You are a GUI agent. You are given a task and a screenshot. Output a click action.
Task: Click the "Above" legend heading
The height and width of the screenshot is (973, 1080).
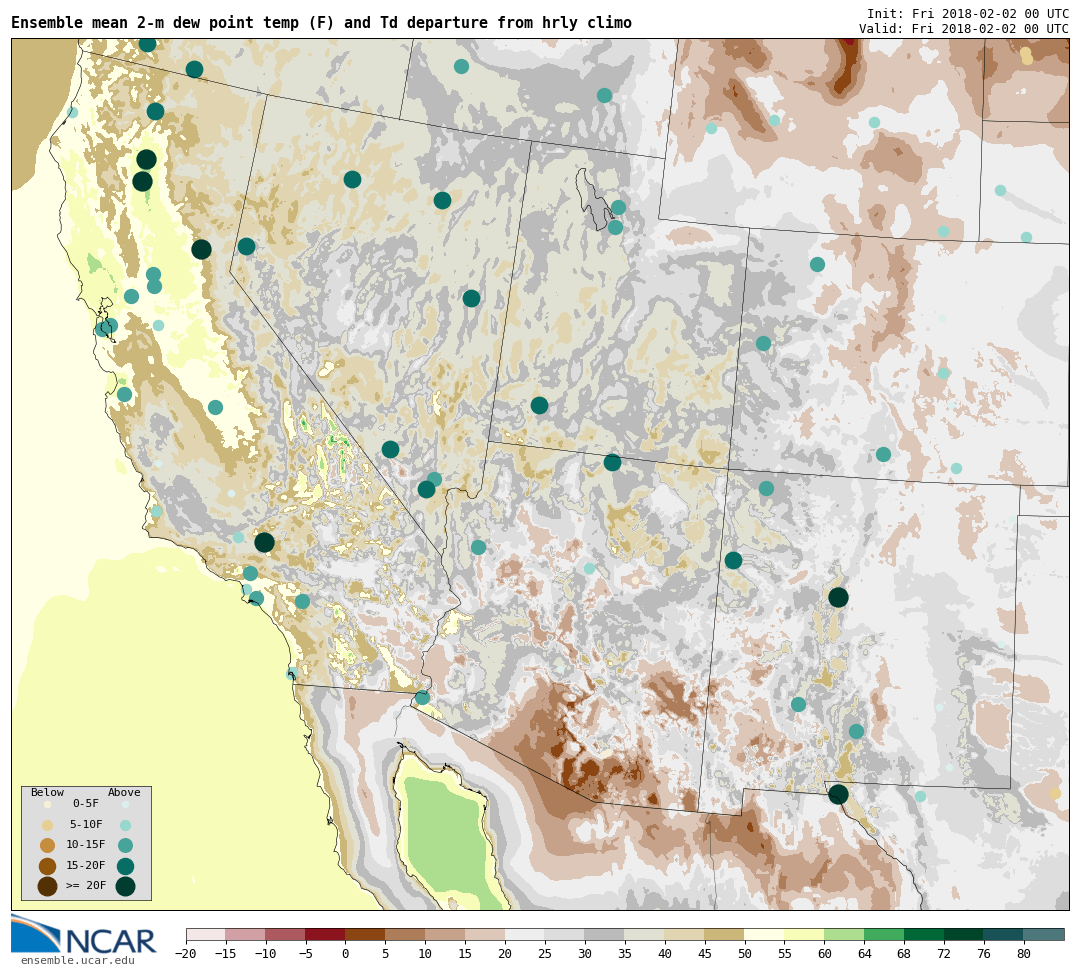tap(124, 793)
